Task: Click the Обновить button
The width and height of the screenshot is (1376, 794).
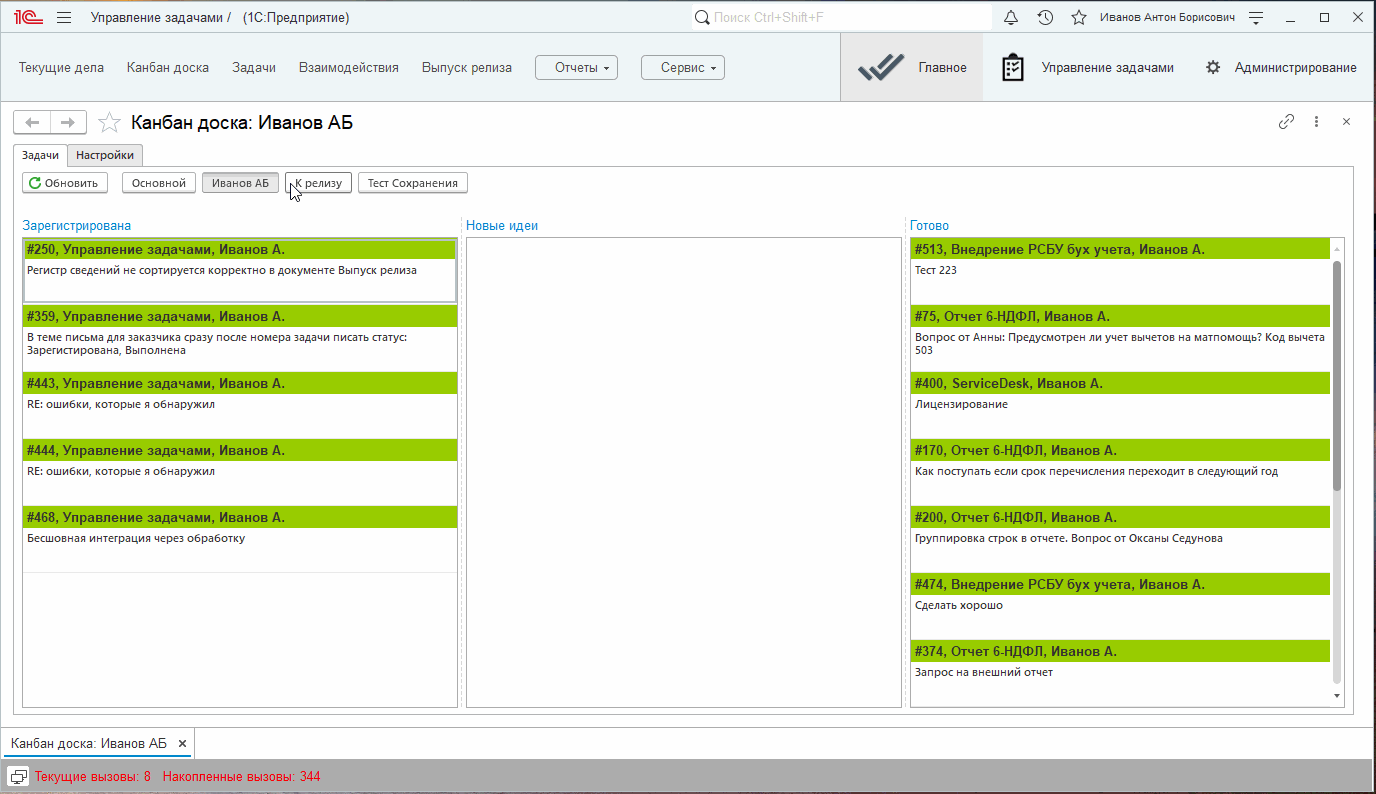Action: (x=65, y=183)
